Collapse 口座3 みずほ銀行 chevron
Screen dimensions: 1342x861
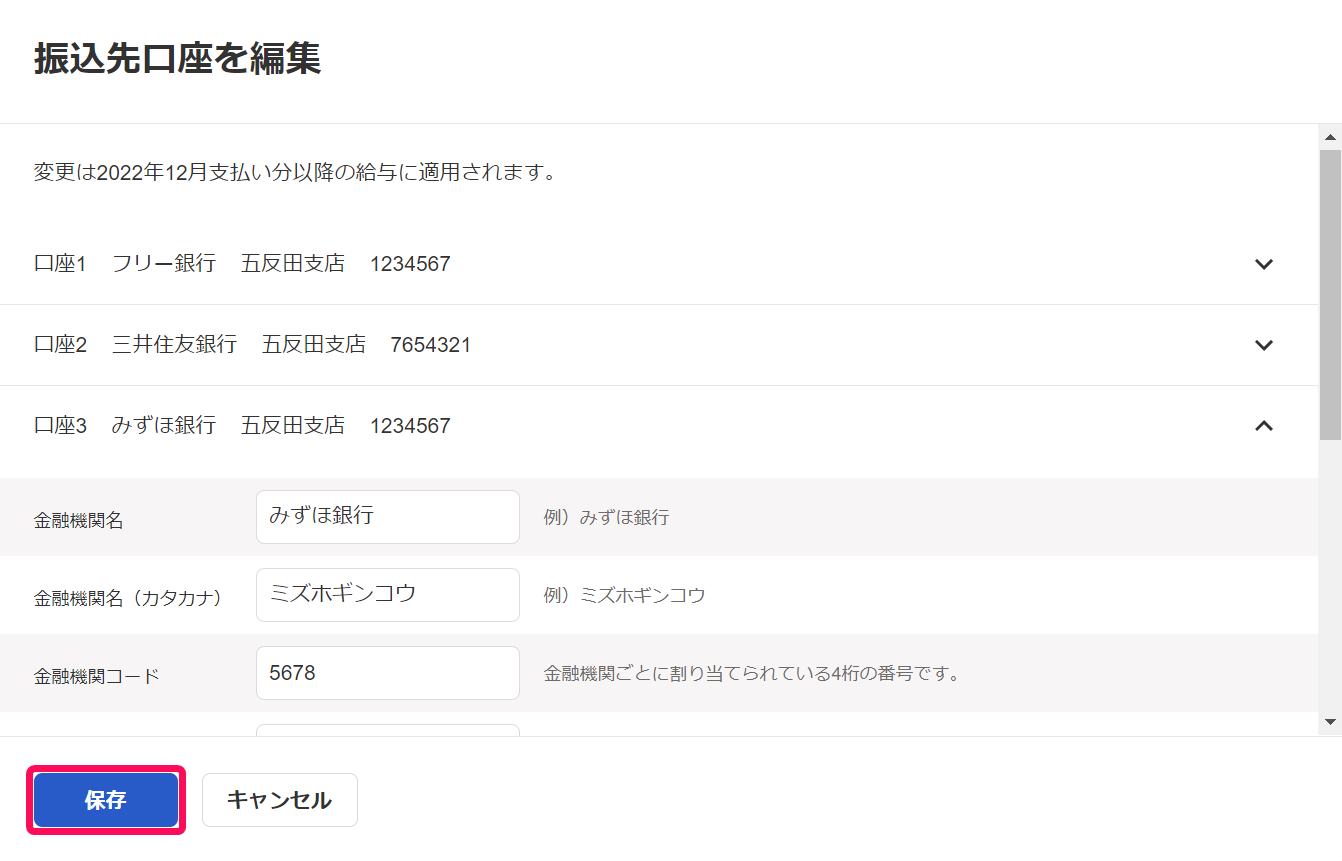1264,426
